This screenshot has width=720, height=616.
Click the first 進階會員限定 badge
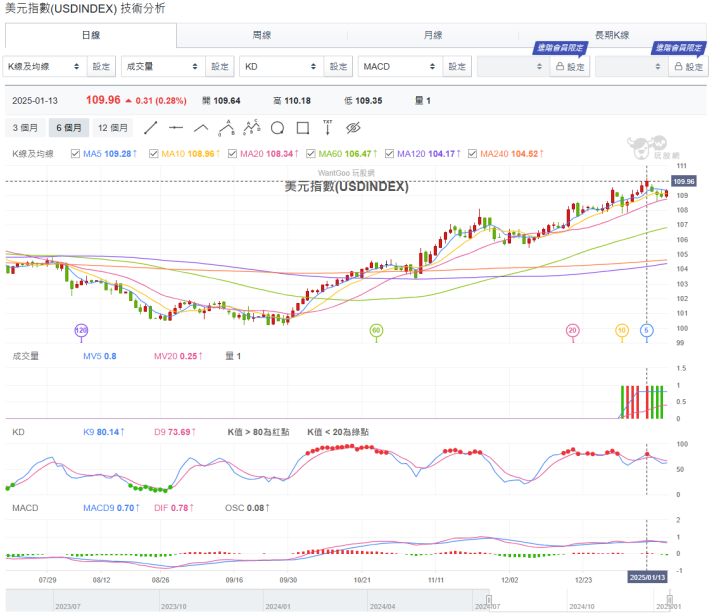click(x=560, y=48)
